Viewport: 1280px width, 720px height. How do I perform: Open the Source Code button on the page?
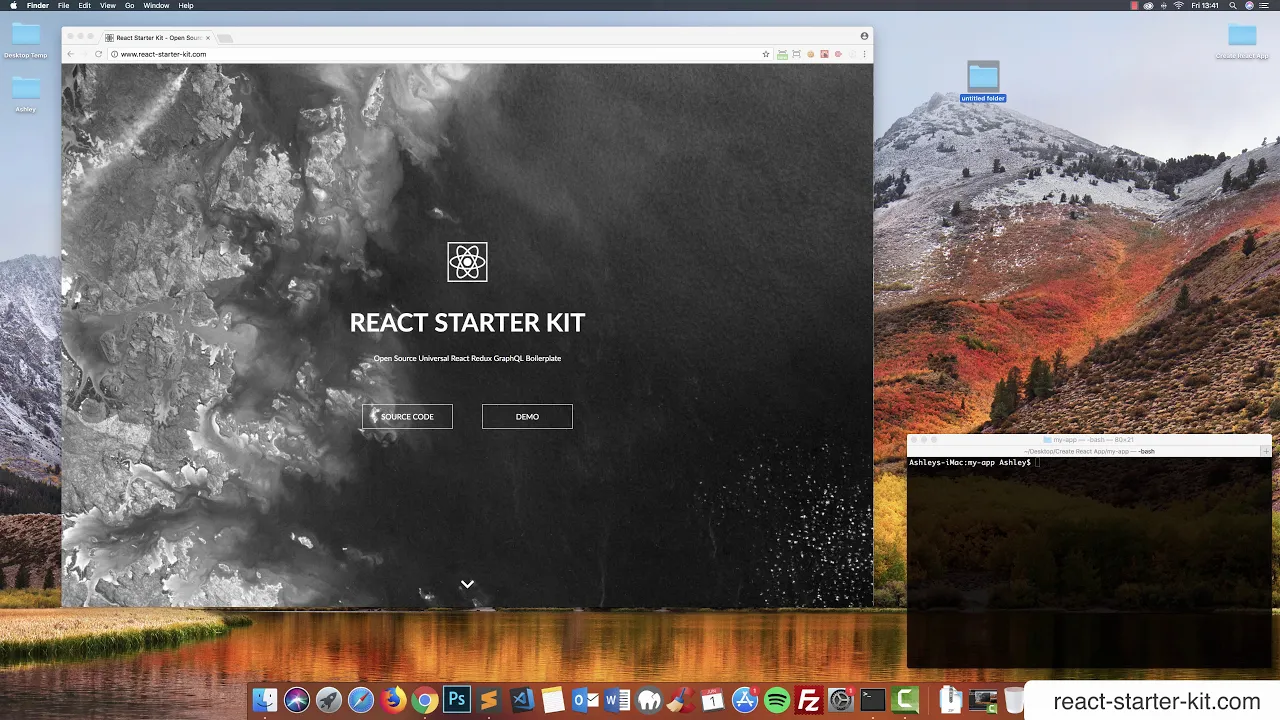pos(407,417)
